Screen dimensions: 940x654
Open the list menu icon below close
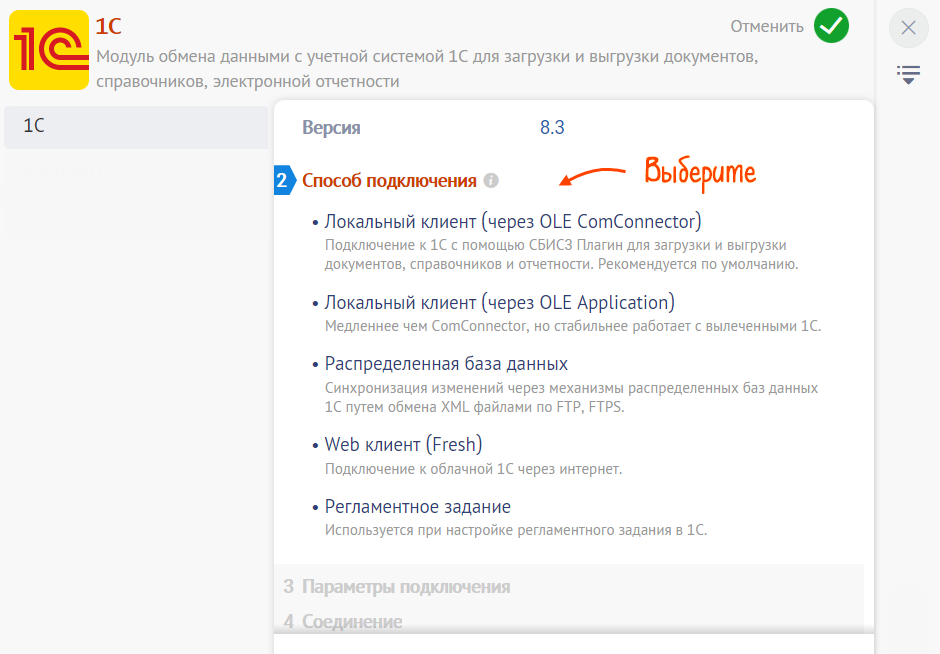coord(908,74)
